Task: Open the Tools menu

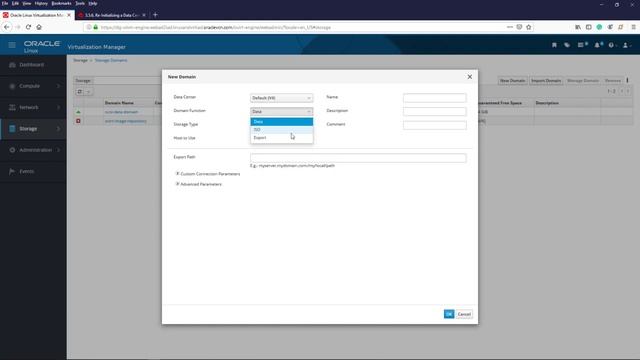Action: [80, 3]
